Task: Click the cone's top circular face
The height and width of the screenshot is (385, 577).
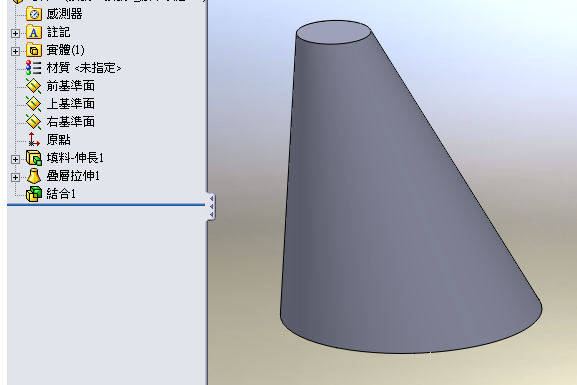Action: coord(333,32)
